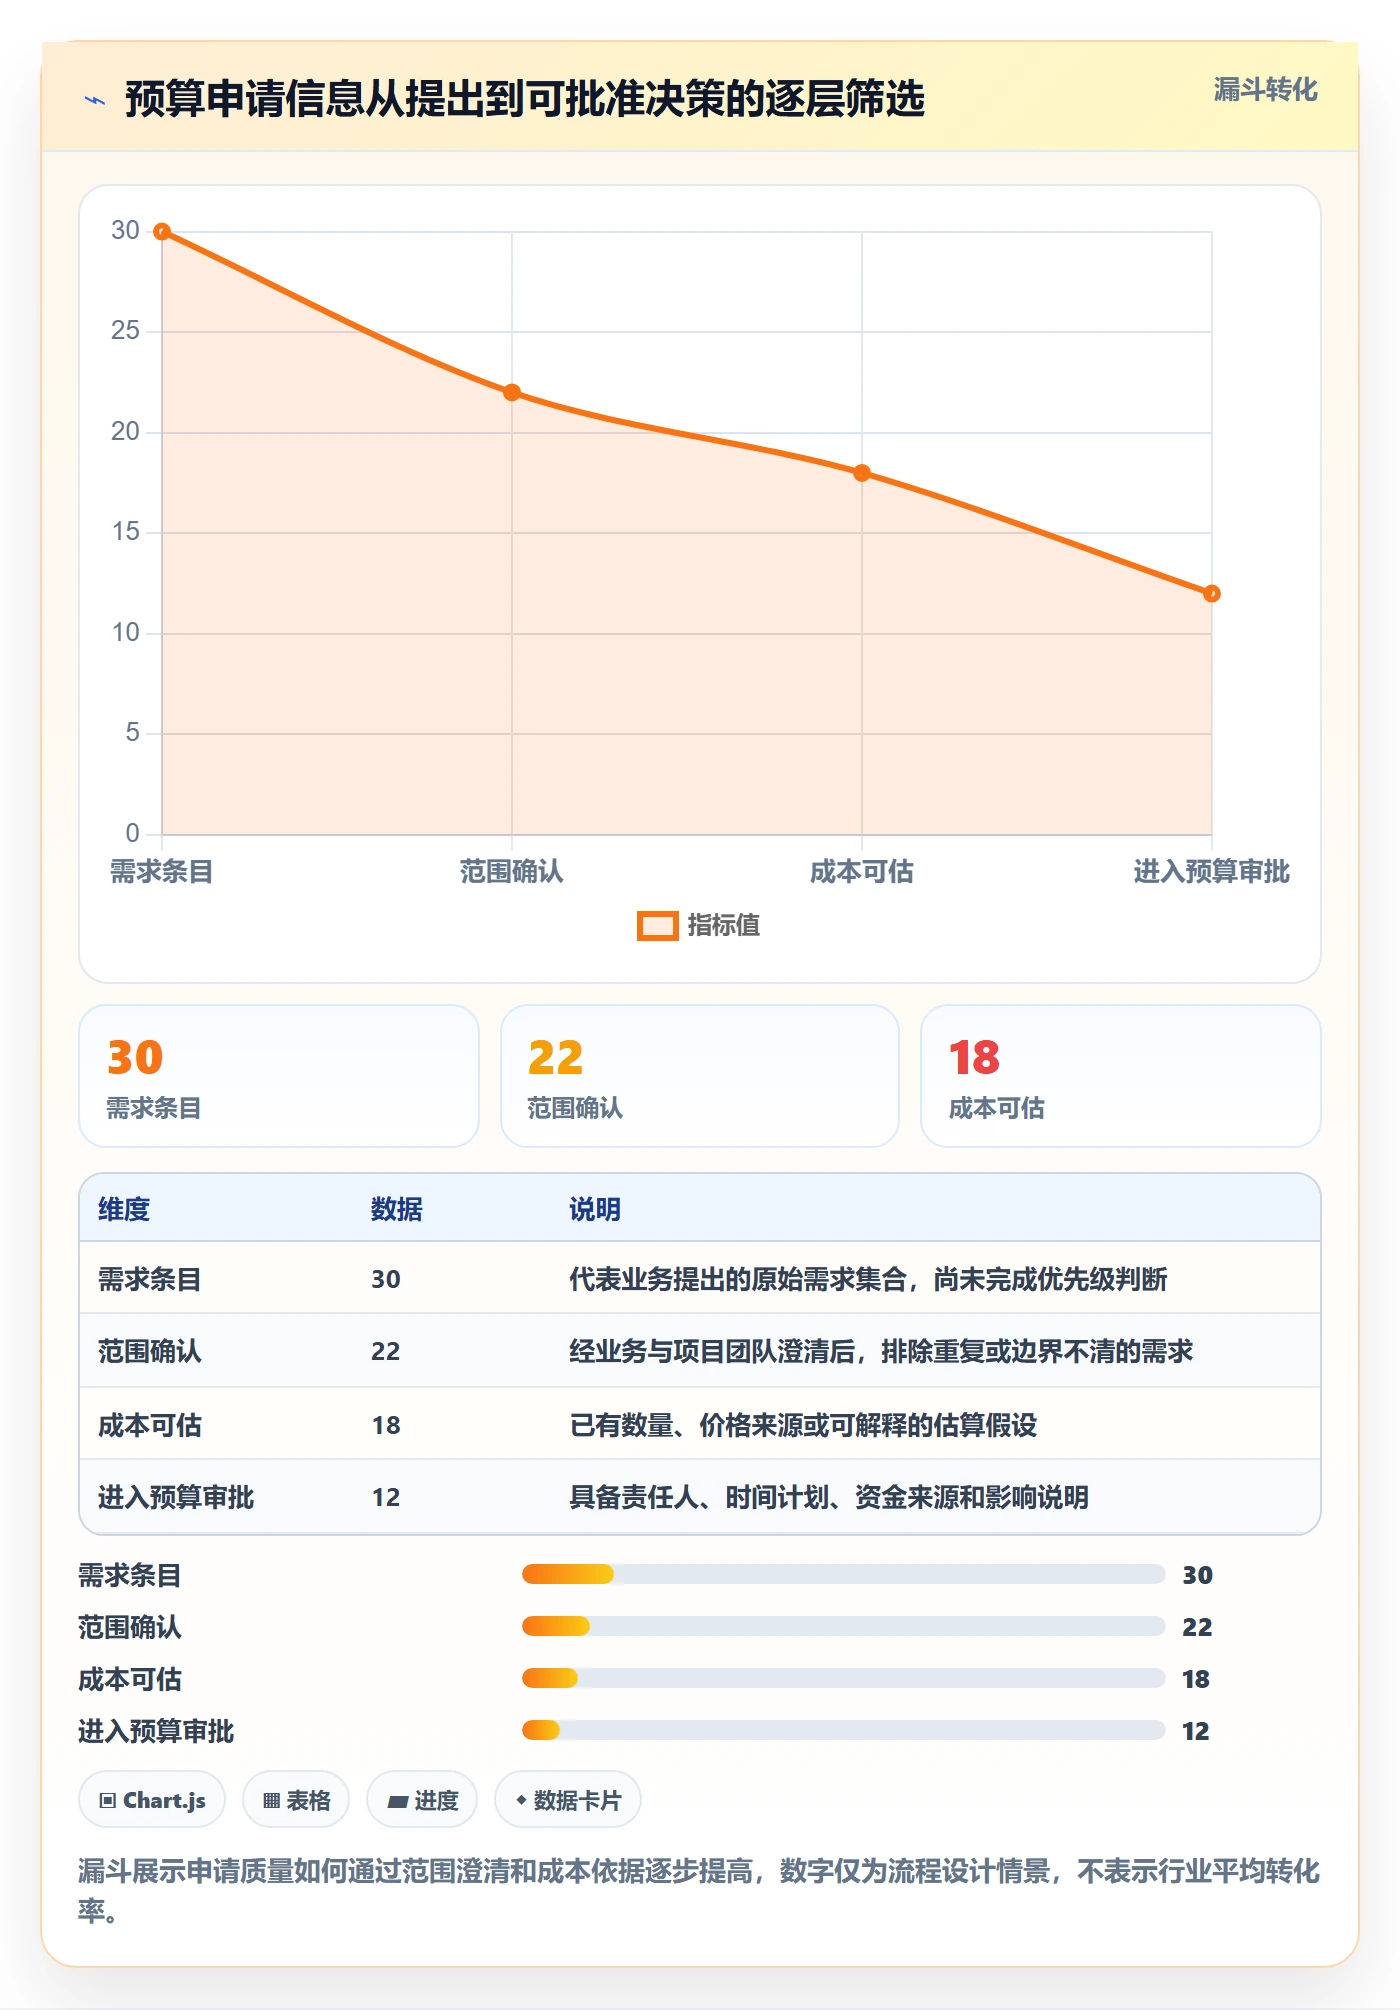Open the 18 成本可估 data card
The height and width of the screenshot is (2010, 1400).
[1121, 1076]
